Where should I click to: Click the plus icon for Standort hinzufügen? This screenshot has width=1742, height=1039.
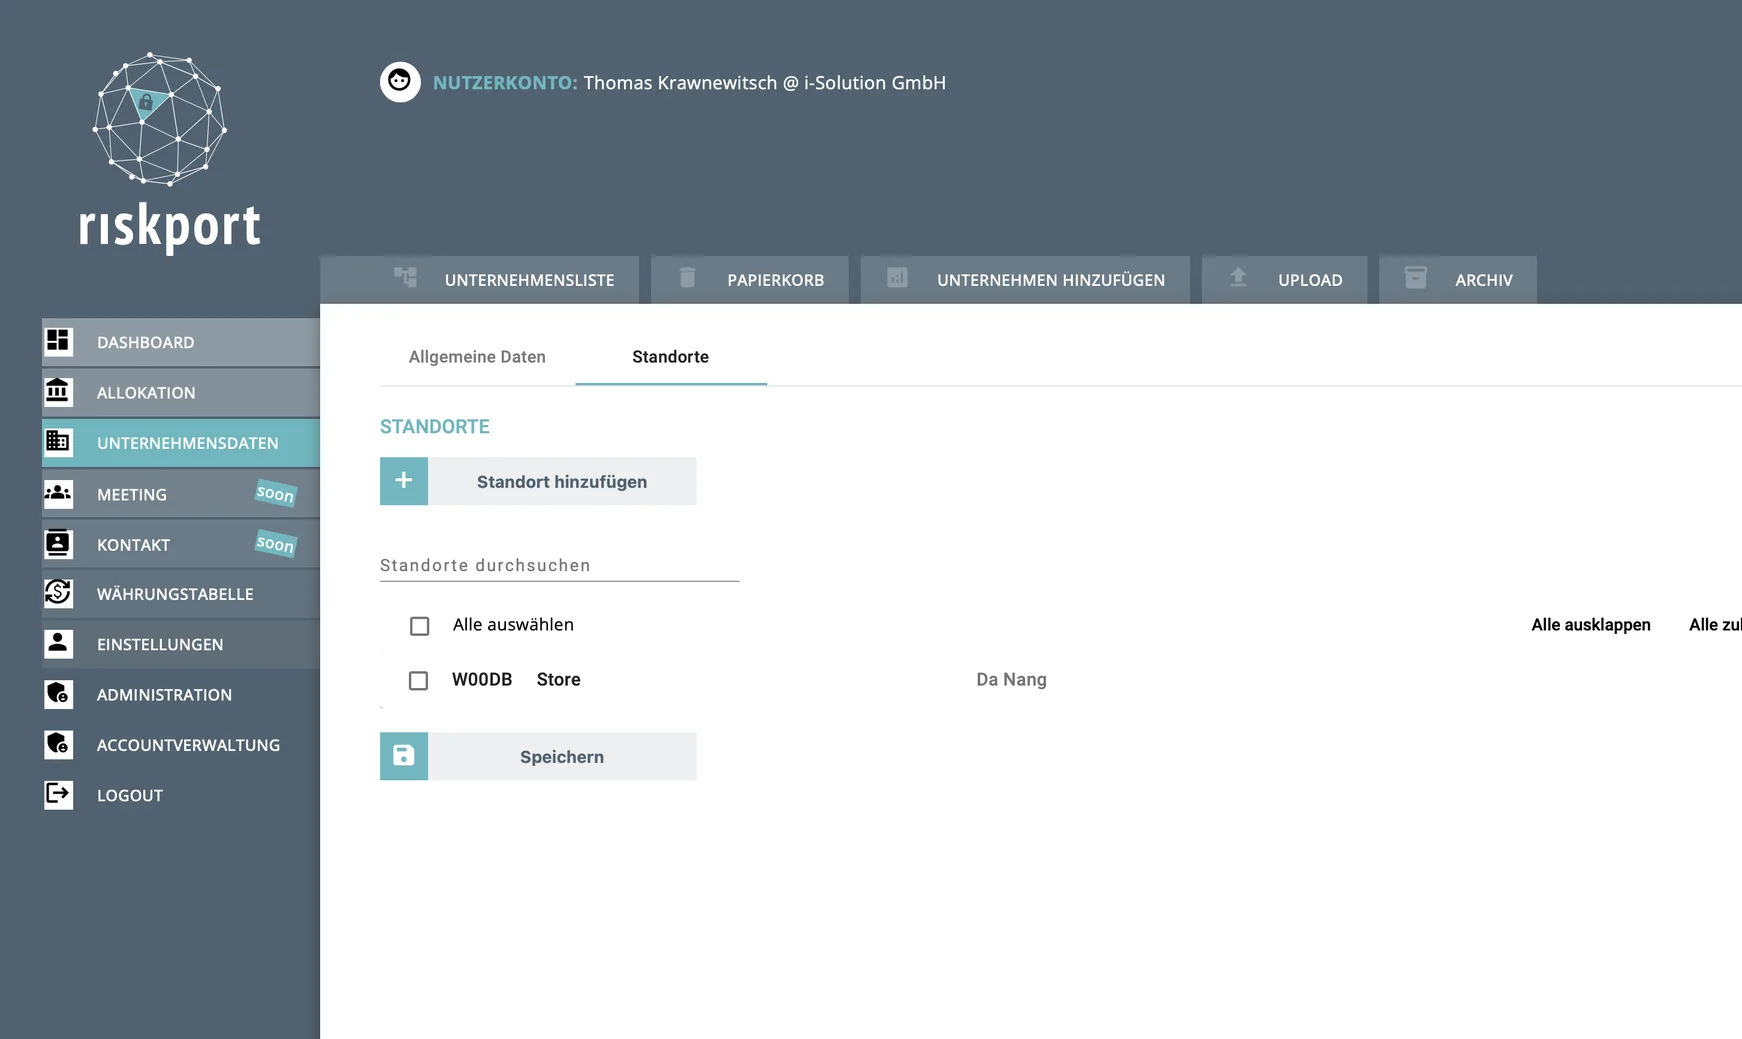pos(404,481)
